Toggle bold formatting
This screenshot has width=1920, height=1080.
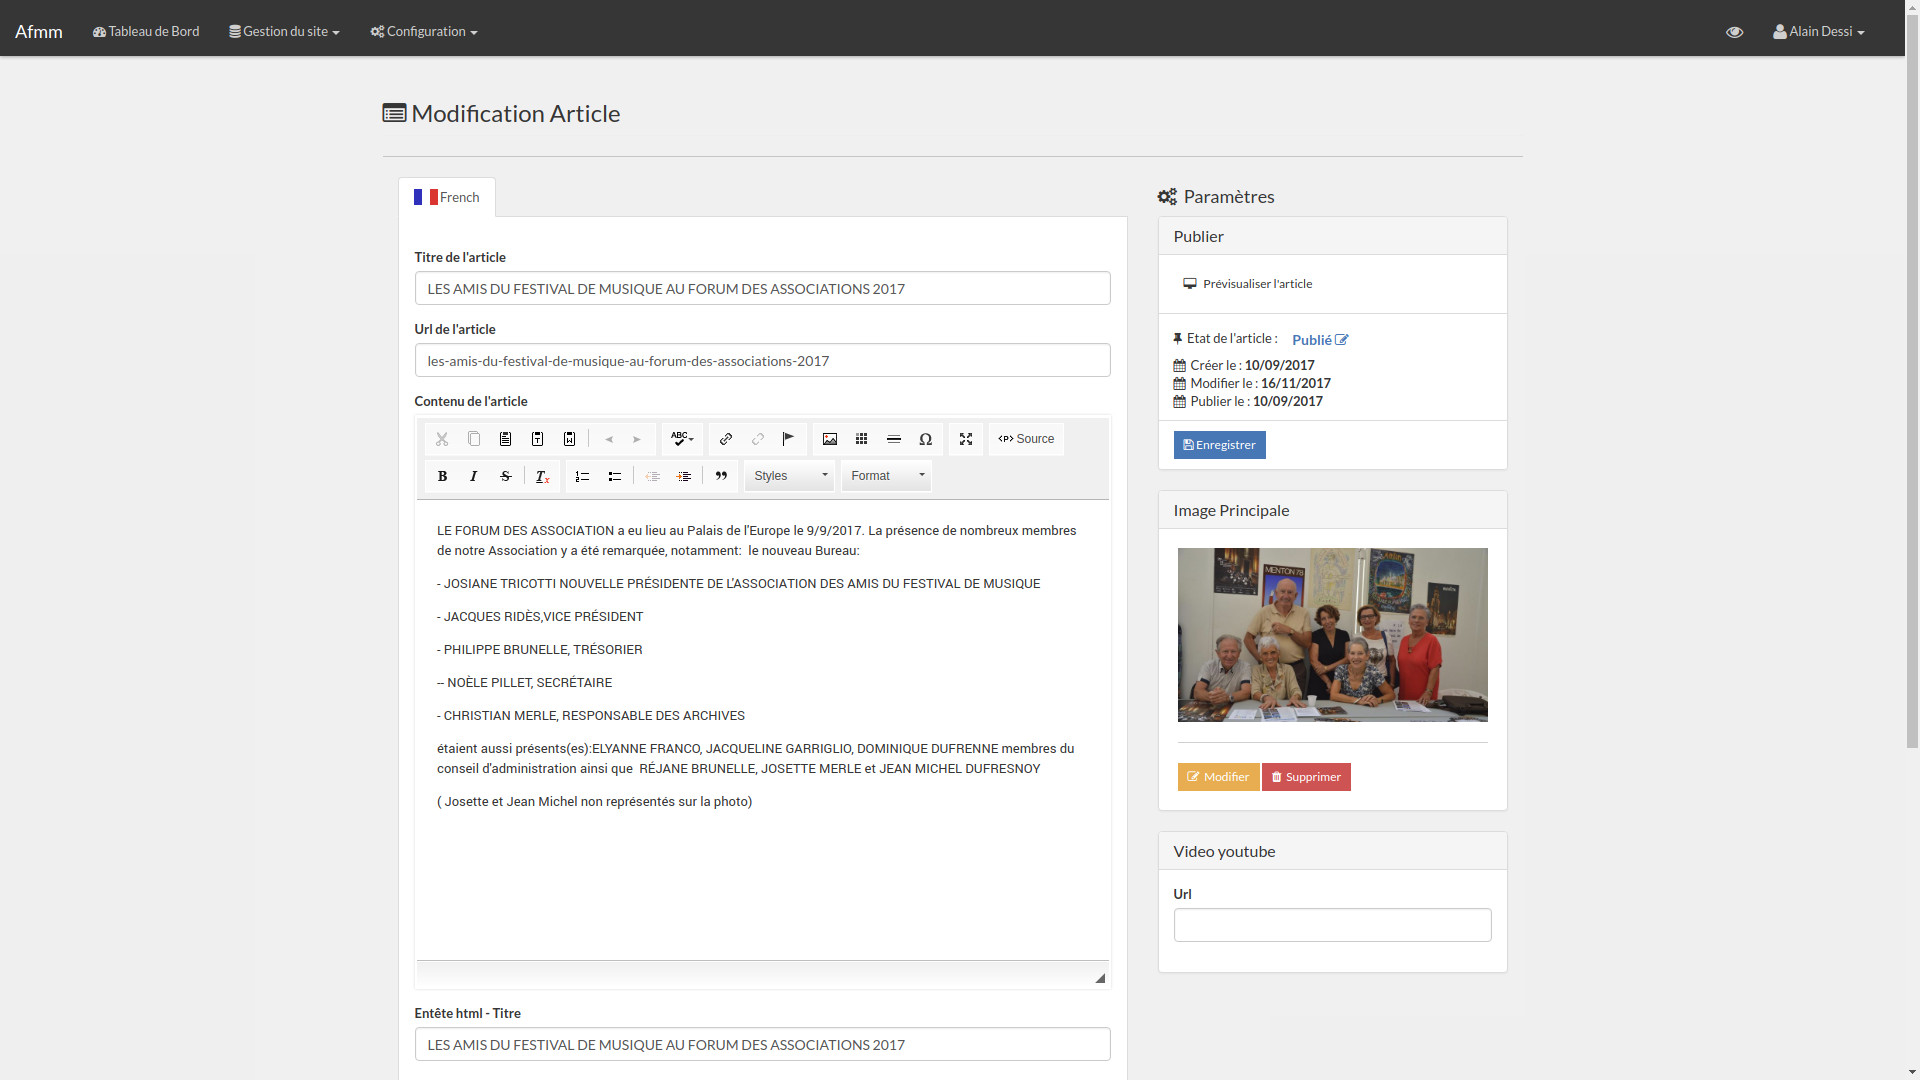click(x=442, y=476)
